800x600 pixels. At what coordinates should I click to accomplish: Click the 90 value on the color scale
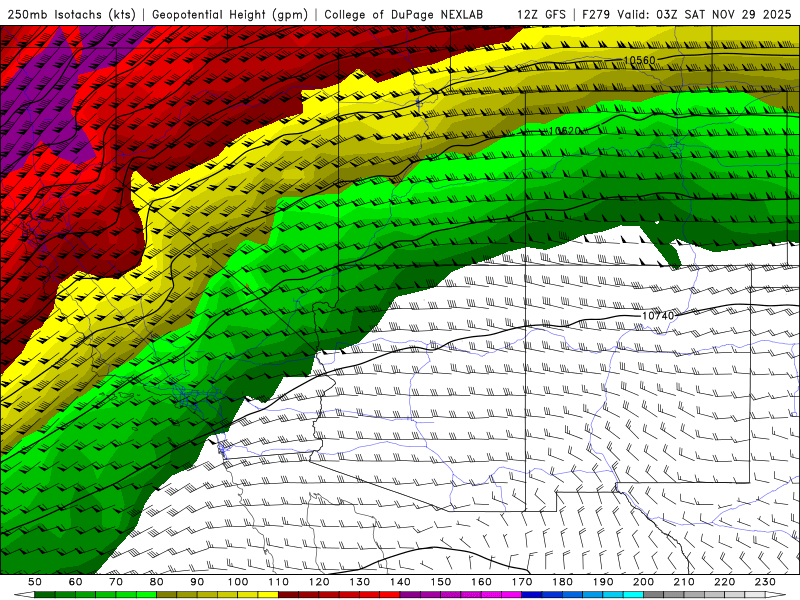[197, 582]
